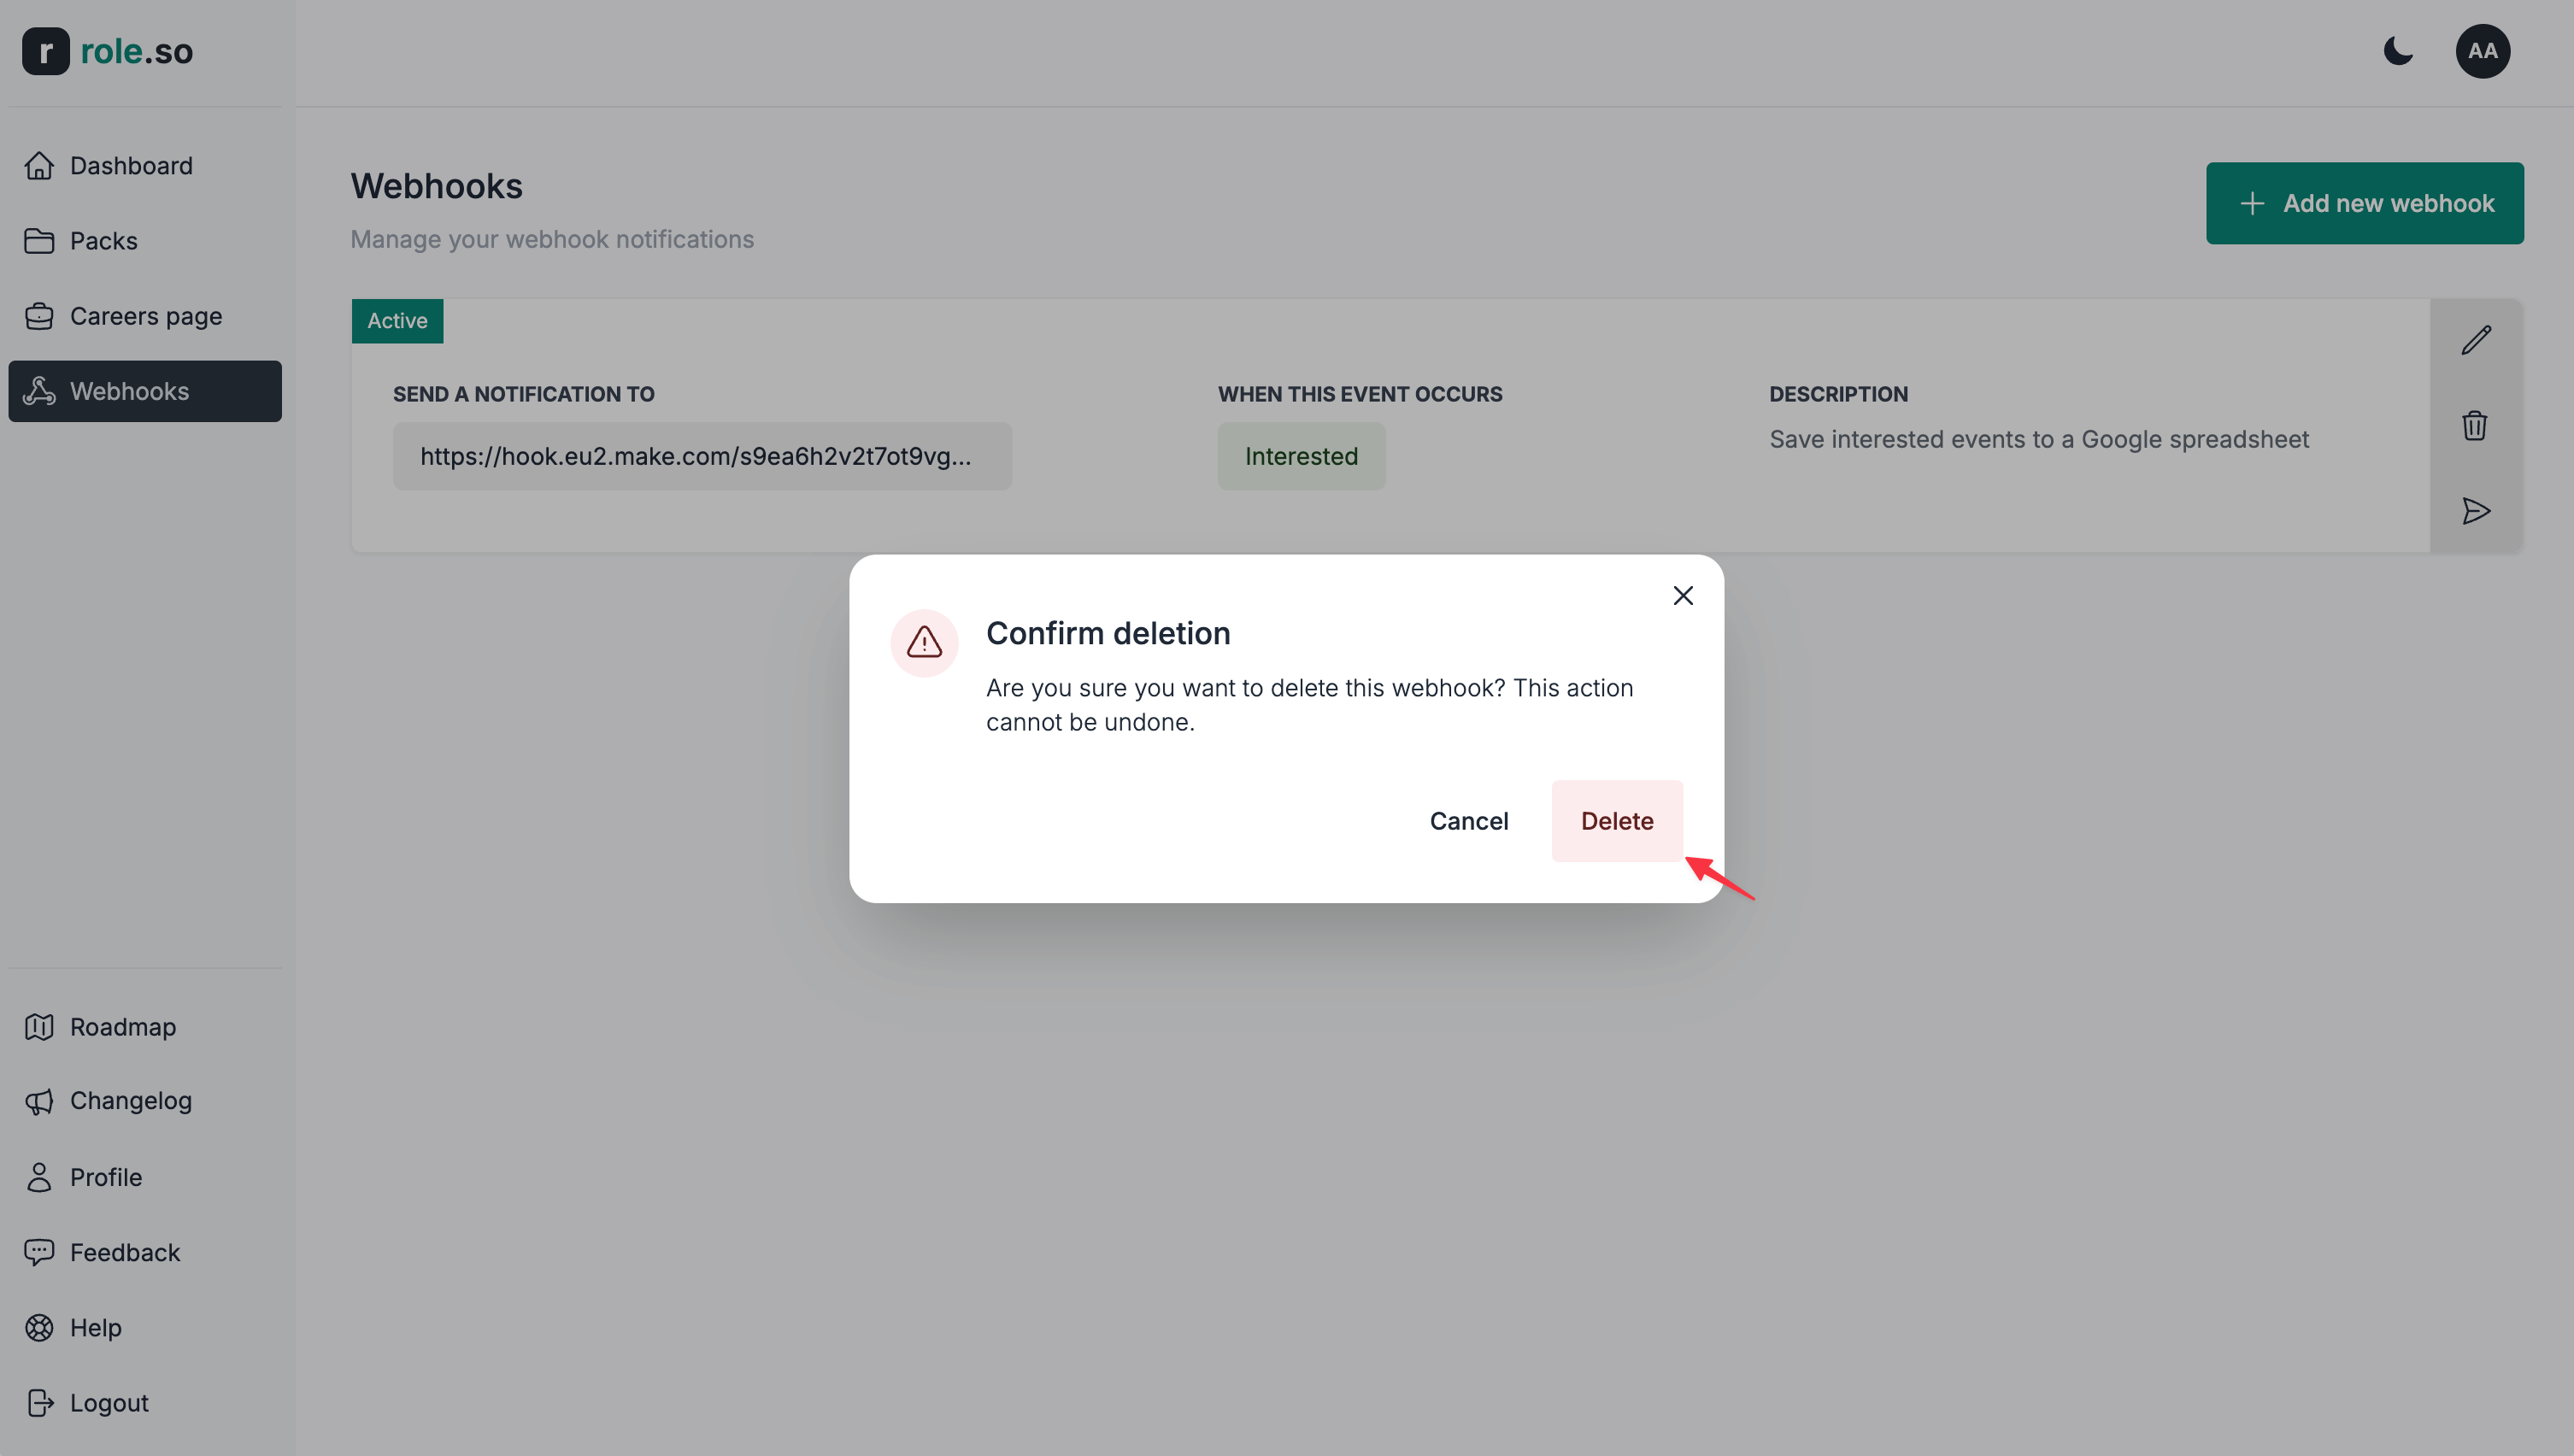Confirm deletion with the Delete button

(x=1616, y=820)
